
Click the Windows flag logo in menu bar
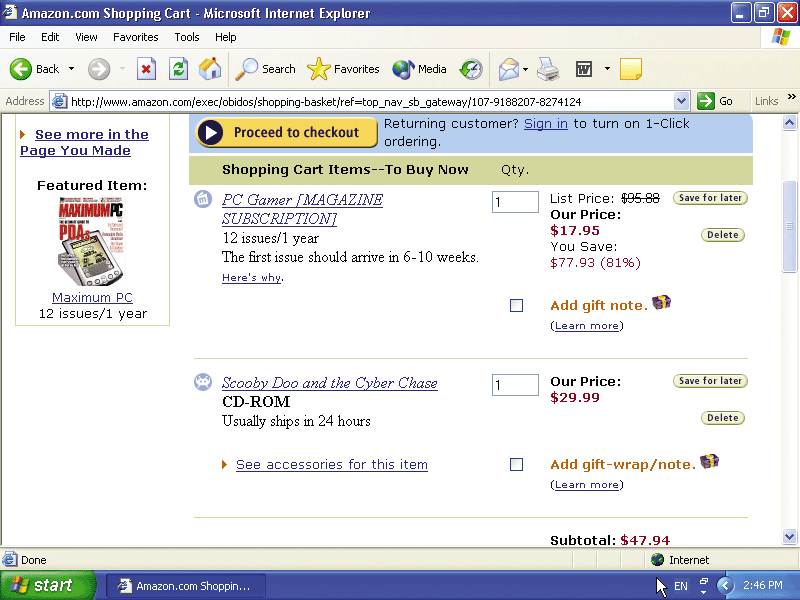pyautogui.click(x=781, y=37)
